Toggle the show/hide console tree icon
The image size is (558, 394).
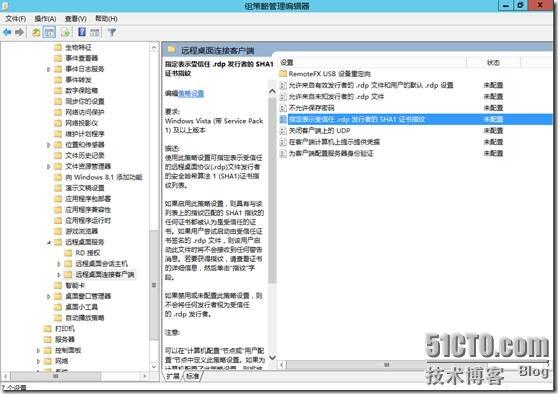click(x=49, y=32)
